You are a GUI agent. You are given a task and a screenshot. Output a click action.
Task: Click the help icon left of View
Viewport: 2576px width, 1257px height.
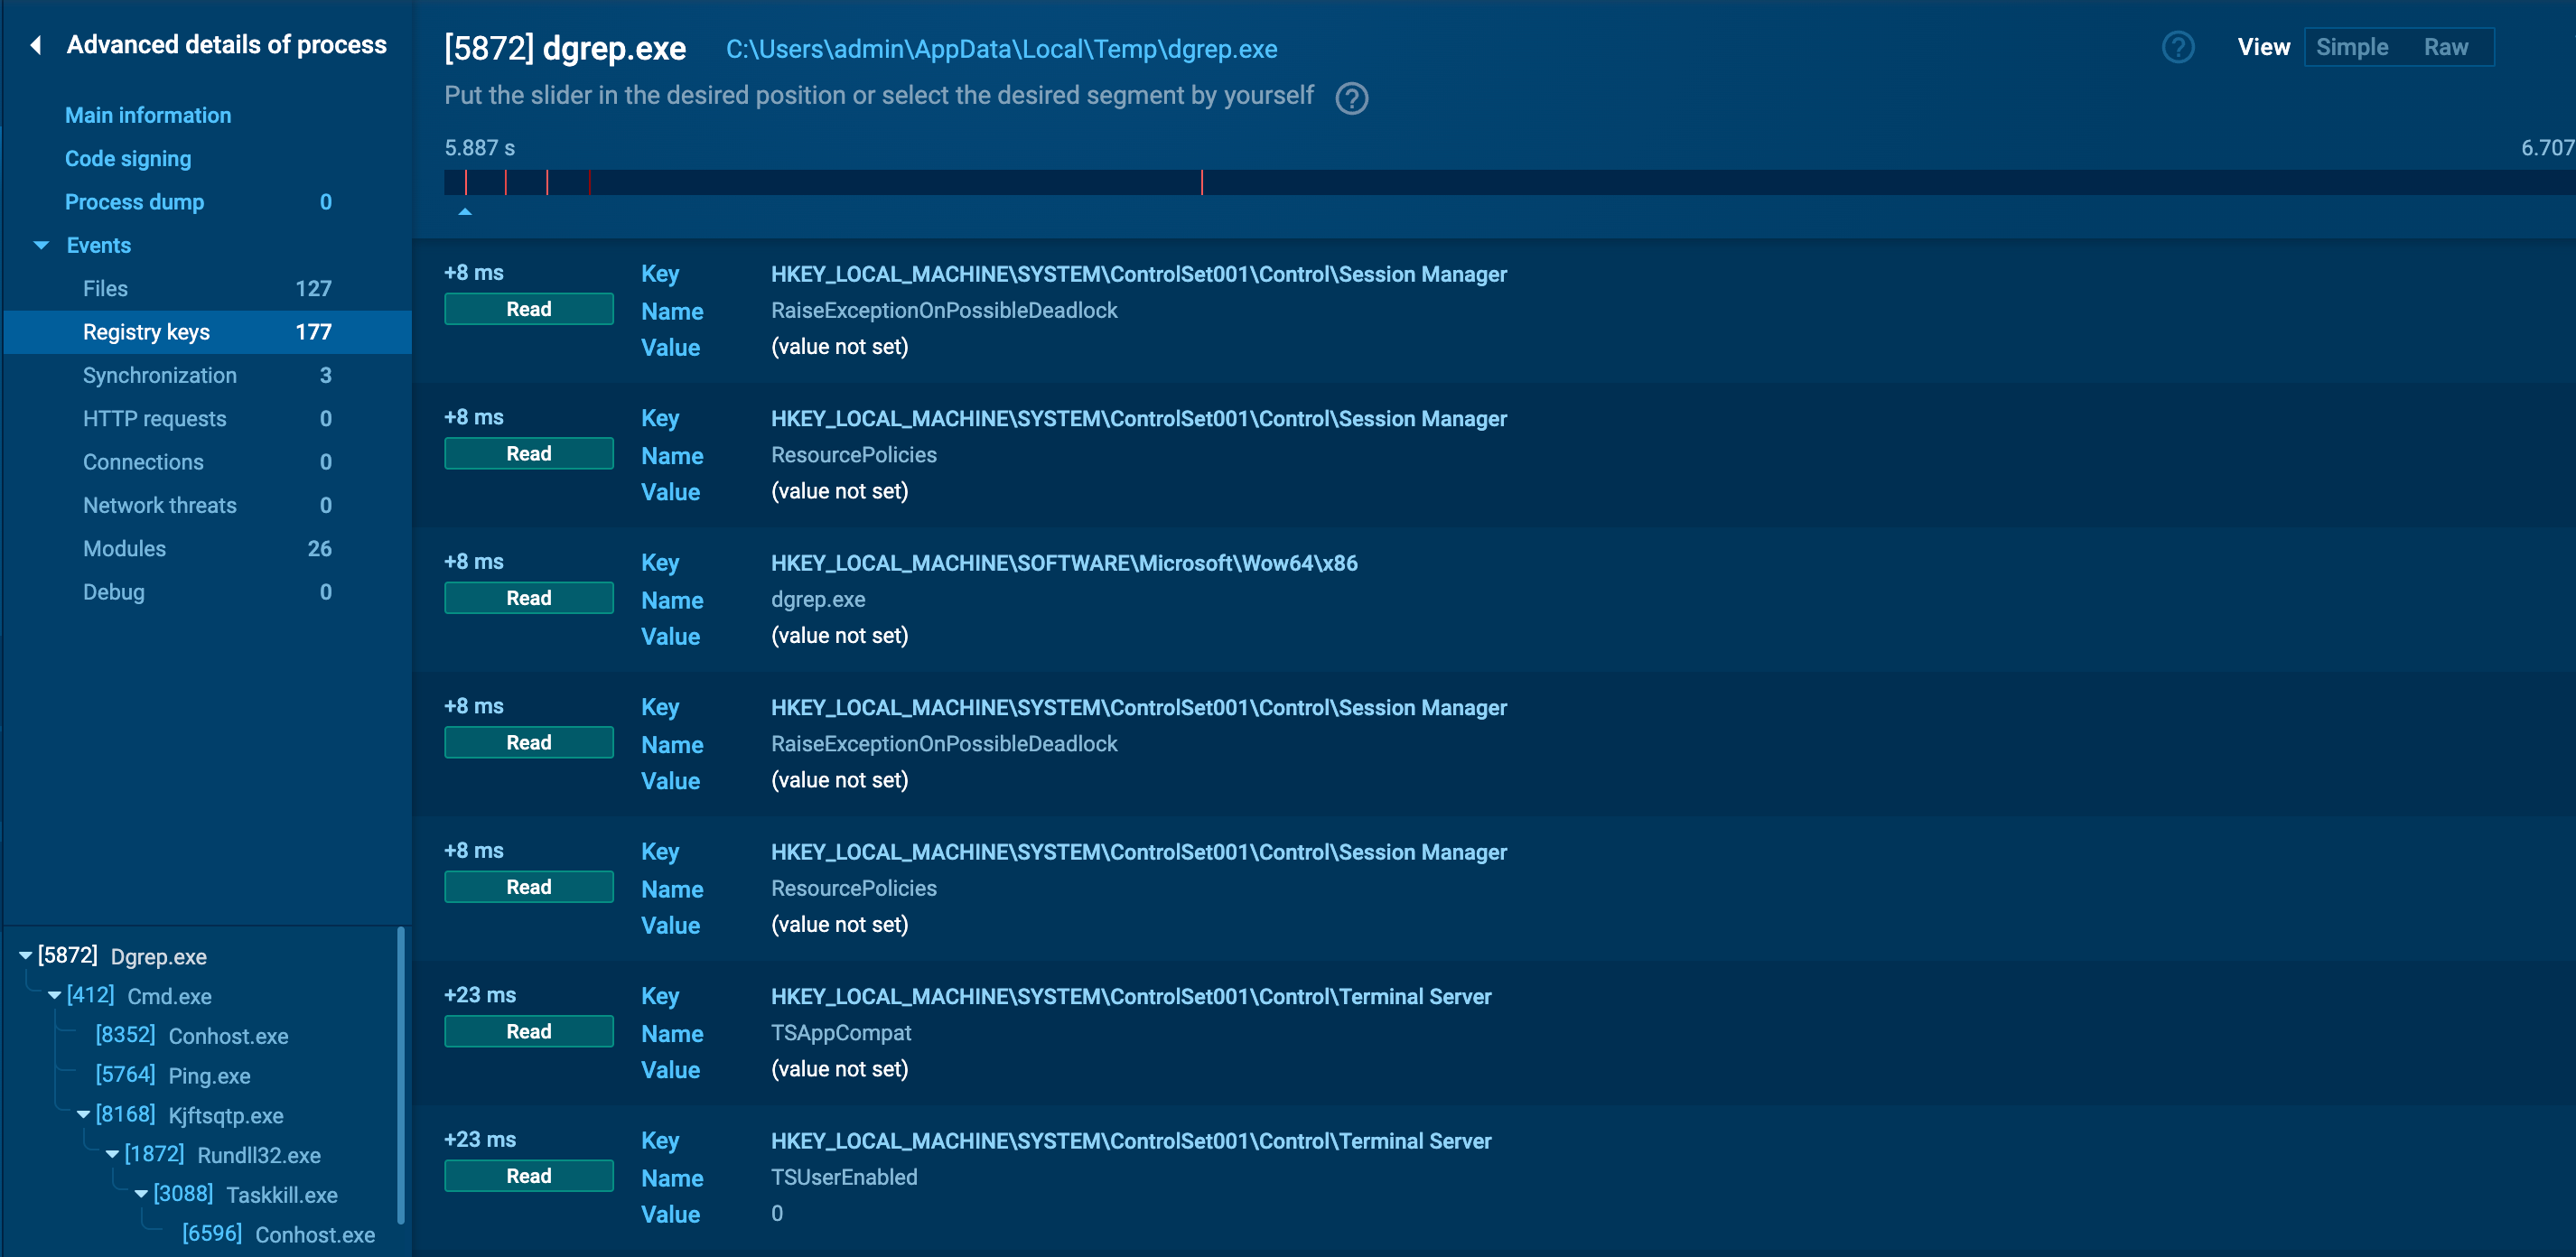2177,47
